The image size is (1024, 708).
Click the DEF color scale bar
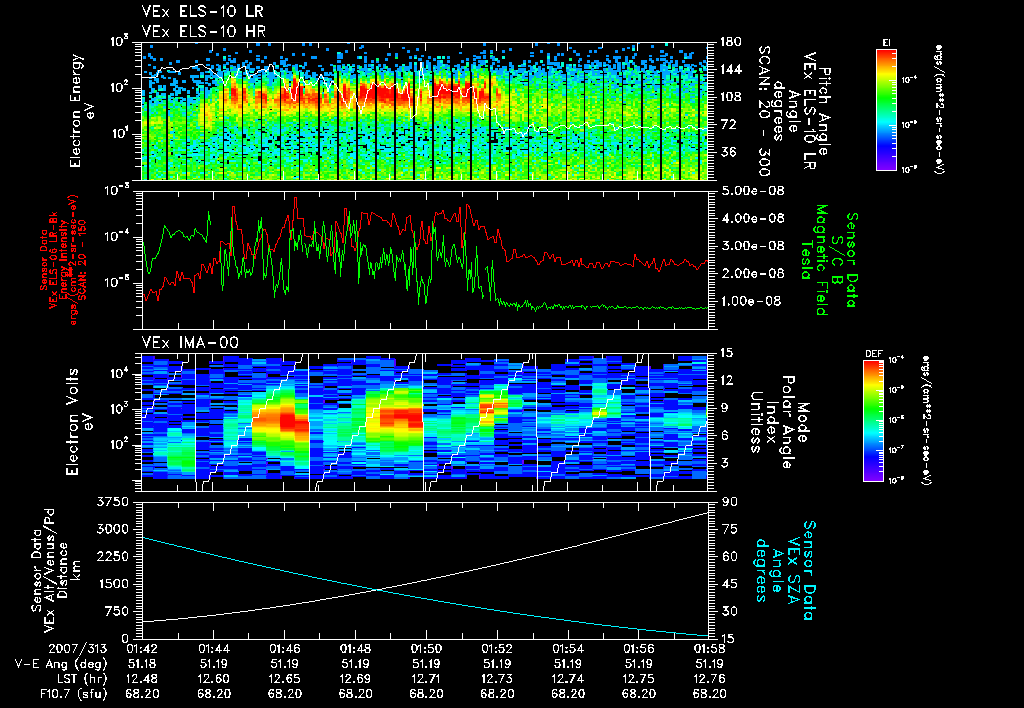[x=873, y=421]
